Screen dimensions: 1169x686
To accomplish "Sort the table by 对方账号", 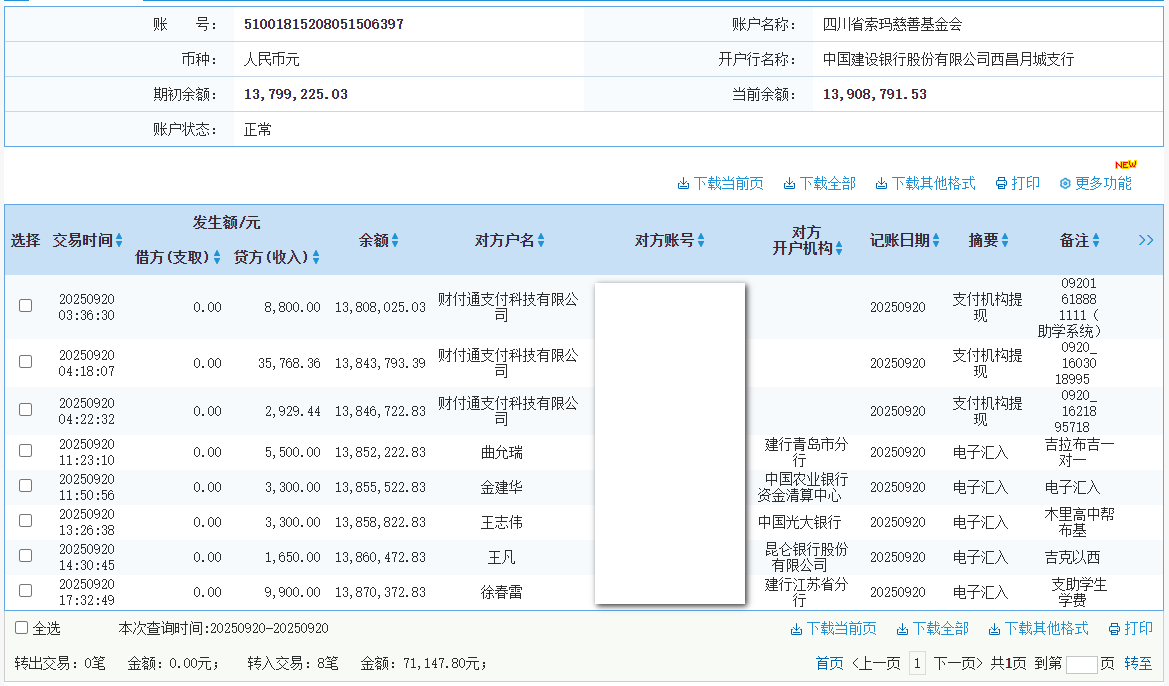I will tap(701, 241).
